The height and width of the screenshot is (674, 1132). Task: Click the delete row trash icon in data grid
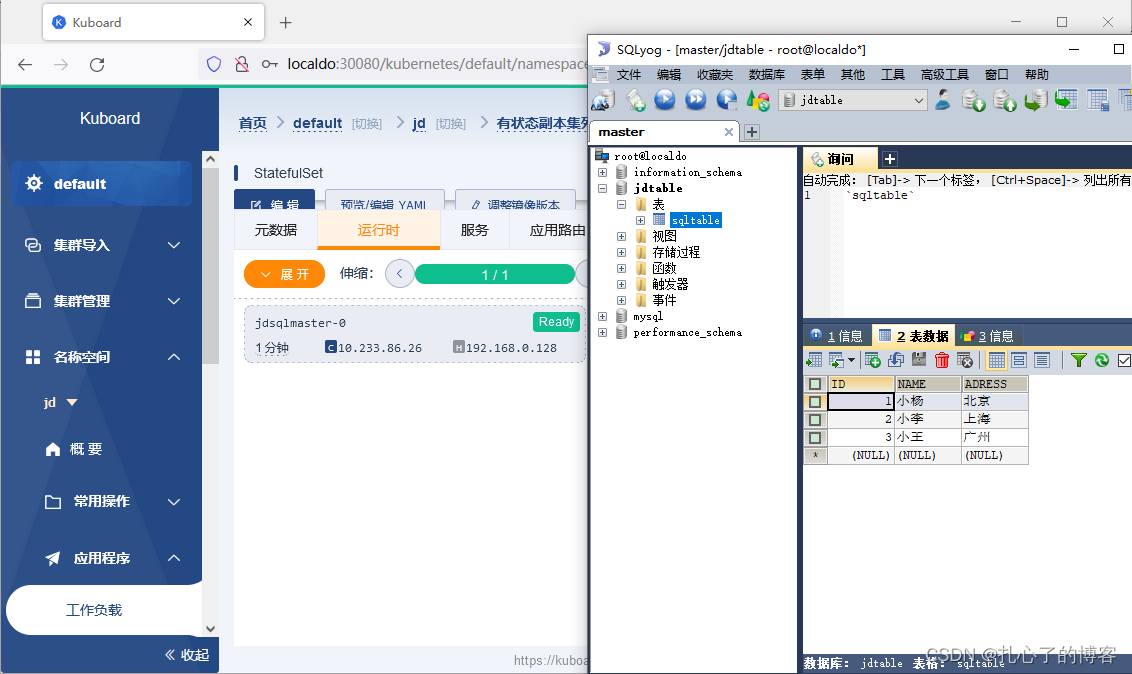[941, 359]
